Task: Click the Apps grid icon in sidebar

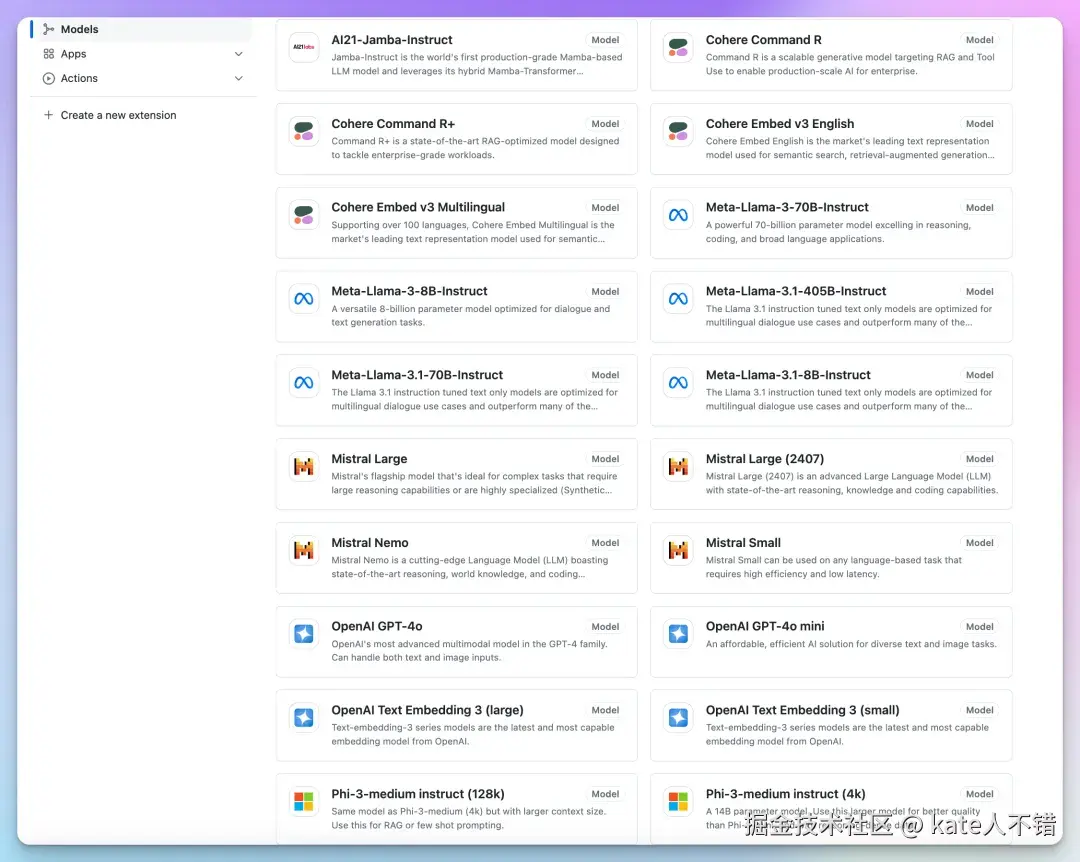Action: 48,54
